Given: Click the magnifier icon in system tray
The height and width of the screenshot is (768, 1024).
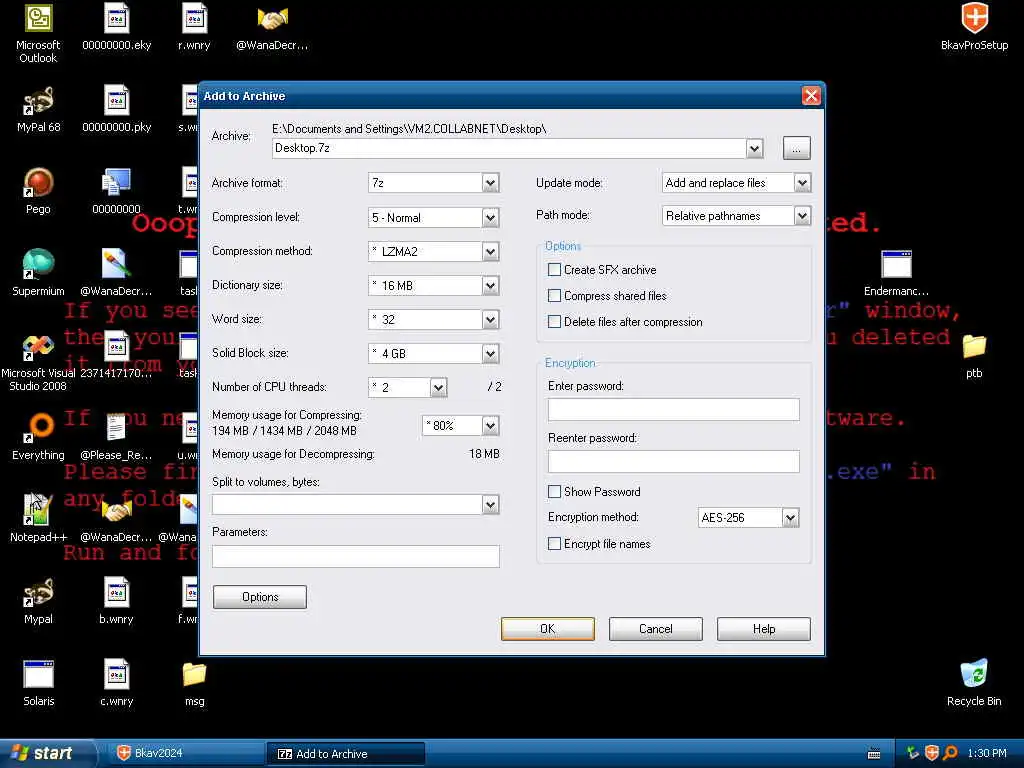Looking at the screenshot, I should click(x=950, y=753).
